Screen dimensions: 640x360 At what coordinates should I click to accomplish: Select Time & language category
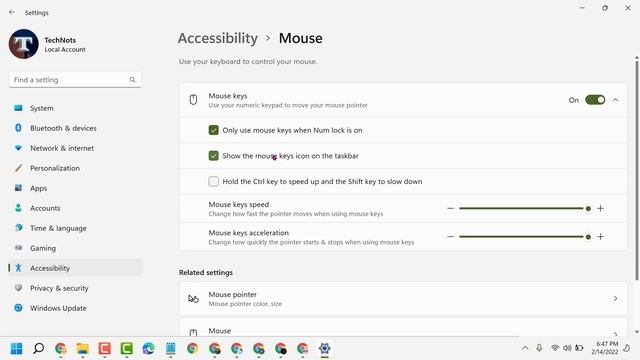pos(75,228)
